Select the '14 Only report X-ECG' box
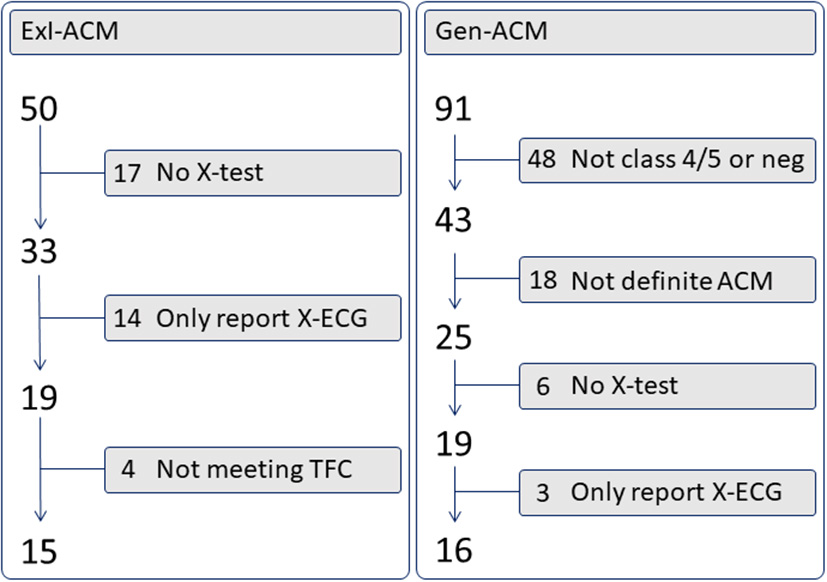The width and height of the screenshot is (827, 582). [x=252, y=318]
